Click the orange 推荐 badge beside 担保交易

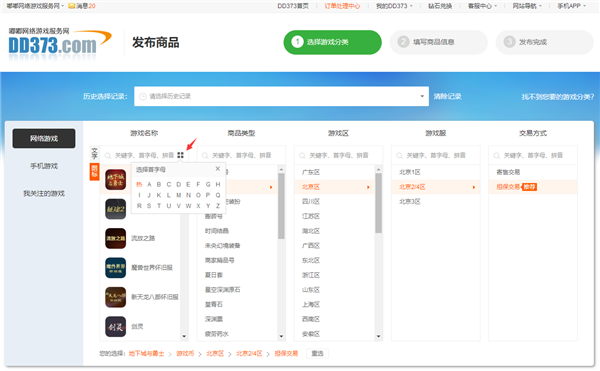click(530, 187)
